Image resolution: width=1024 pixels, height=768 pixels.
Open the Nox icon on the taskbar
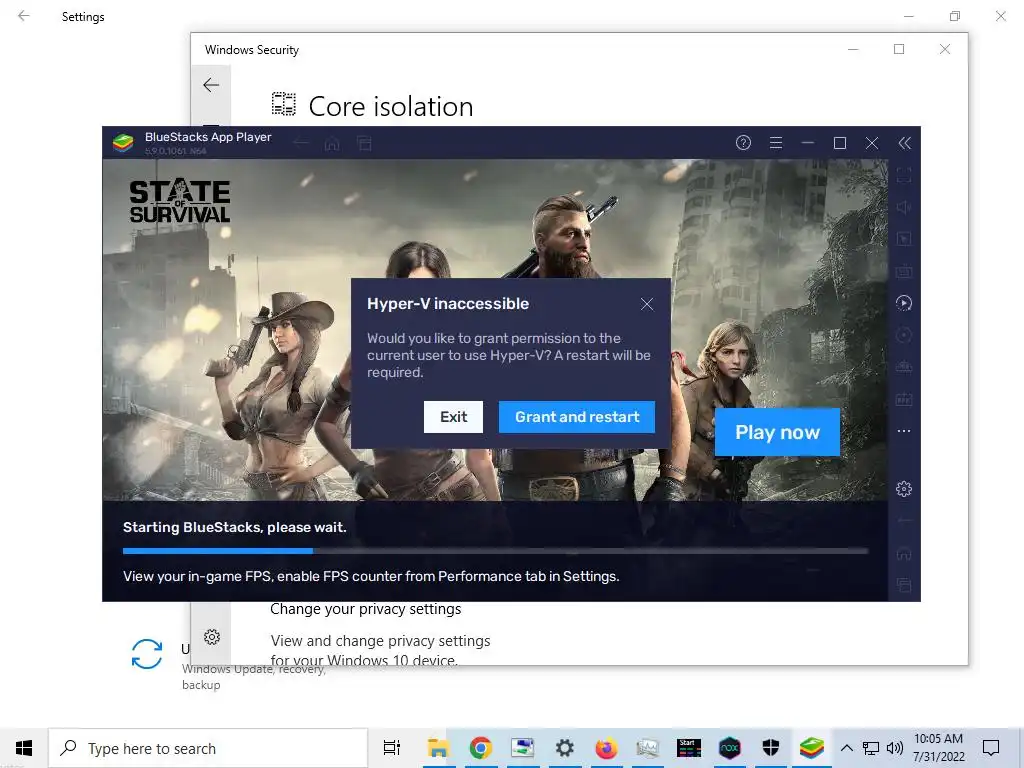(x=729, y=748)
